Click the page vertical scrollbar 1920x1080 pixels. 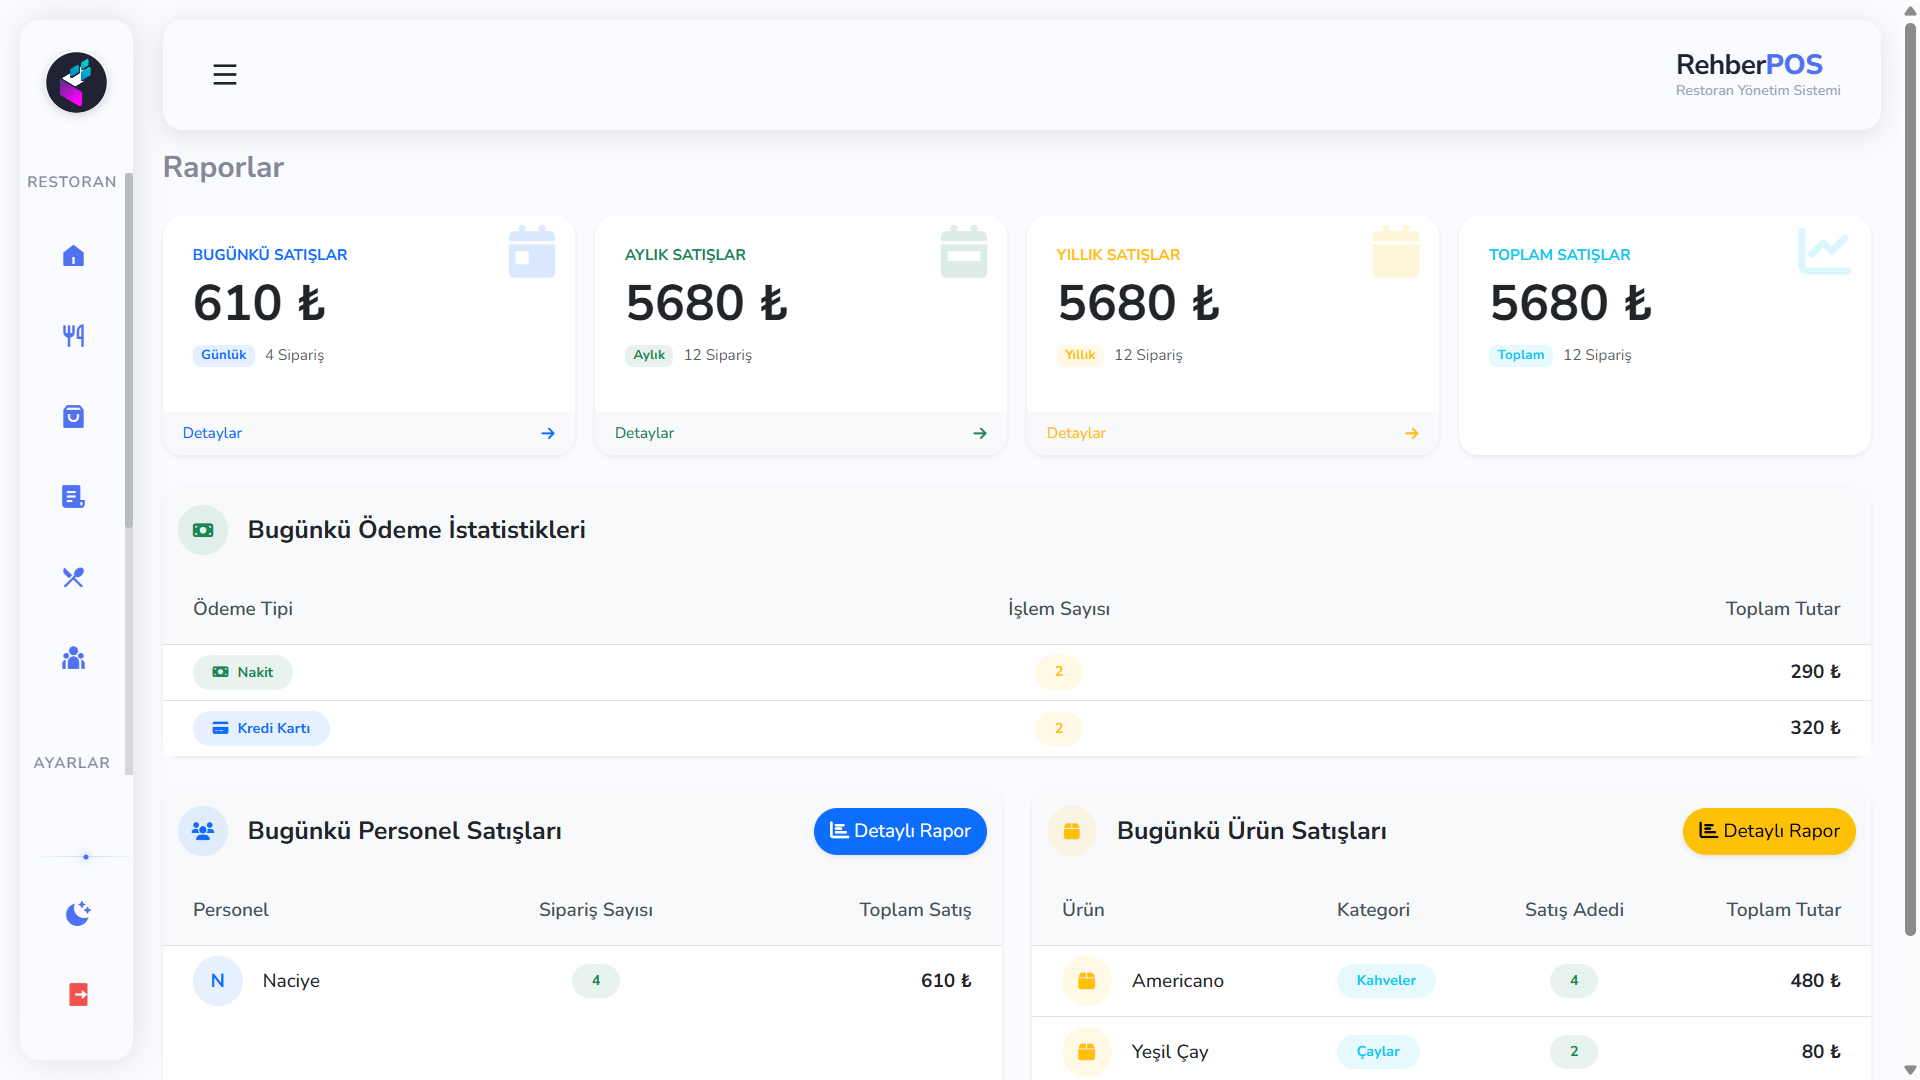(1910, 480)
